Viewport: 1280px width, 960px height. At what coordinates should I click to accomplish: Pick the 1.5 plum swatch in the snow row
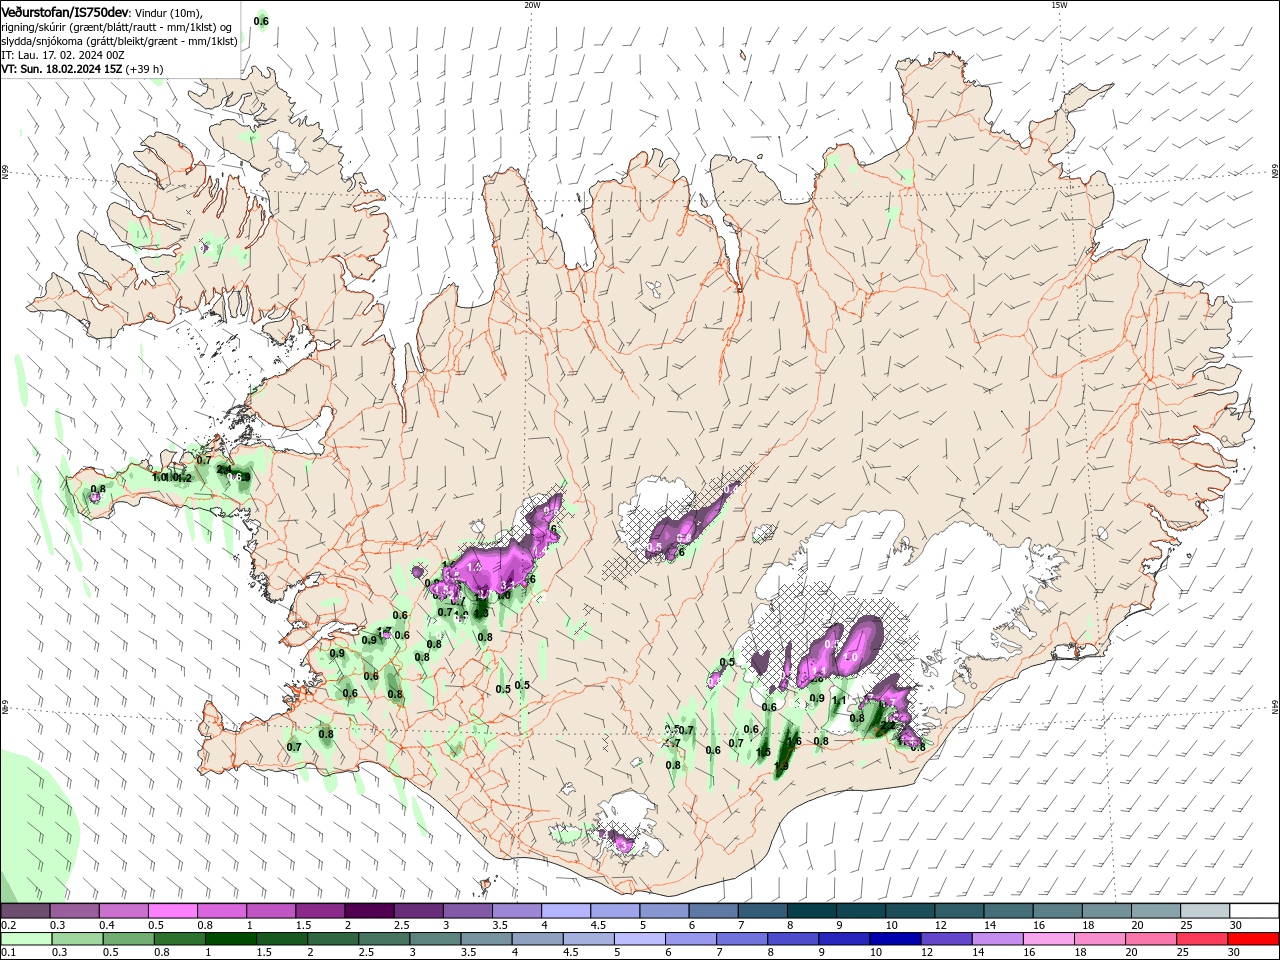(319, 911)
